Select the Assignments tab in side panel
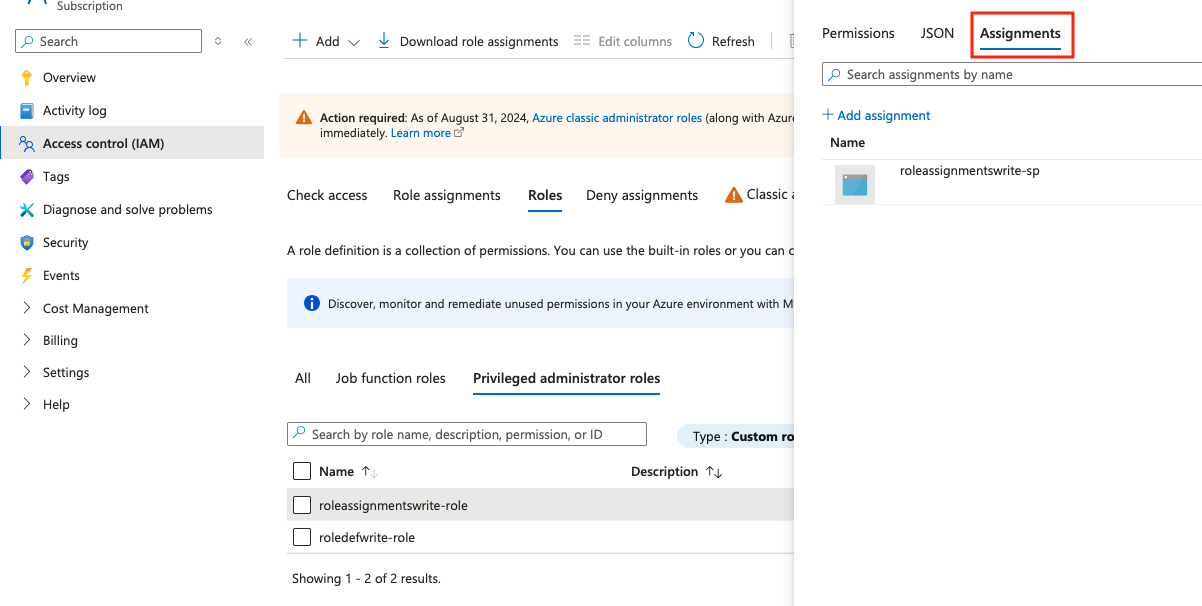Image resolution: width=1202 pixels, height=606 pixels. point(1020,34)
